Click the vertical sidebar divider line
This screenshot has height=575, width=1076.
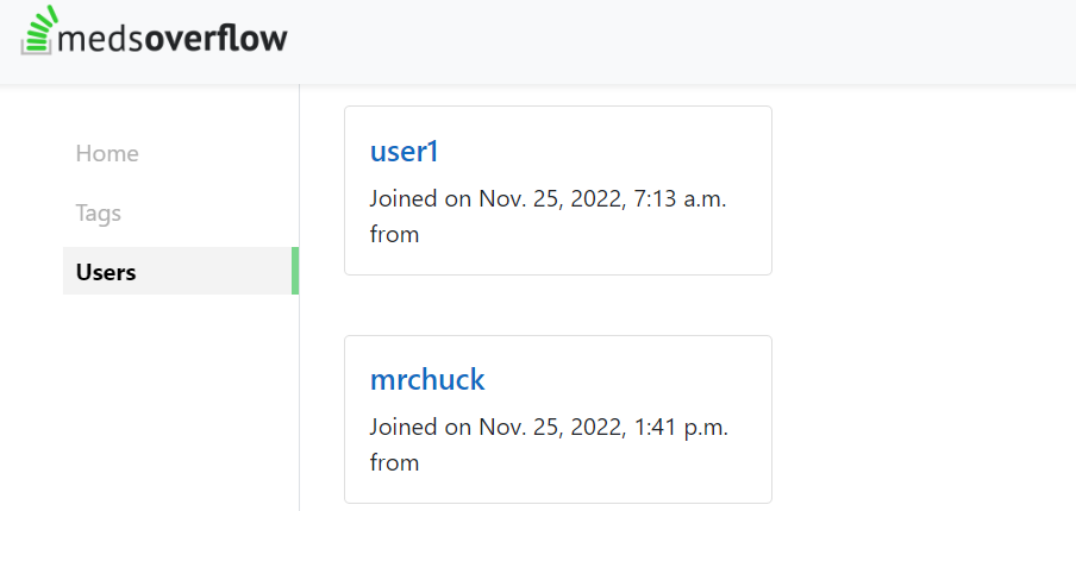click(299, 412)
